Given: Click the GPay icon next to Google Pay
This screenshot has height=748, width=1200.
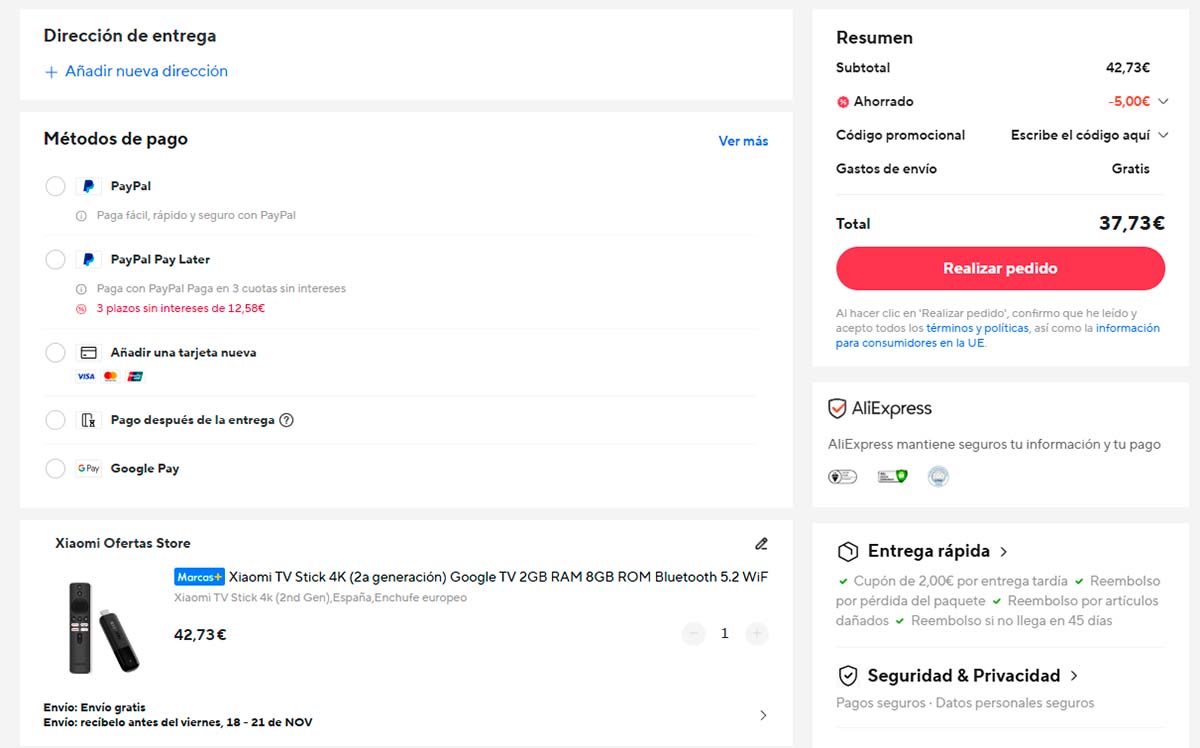Looking at the screenshot, I should point(88,468).
